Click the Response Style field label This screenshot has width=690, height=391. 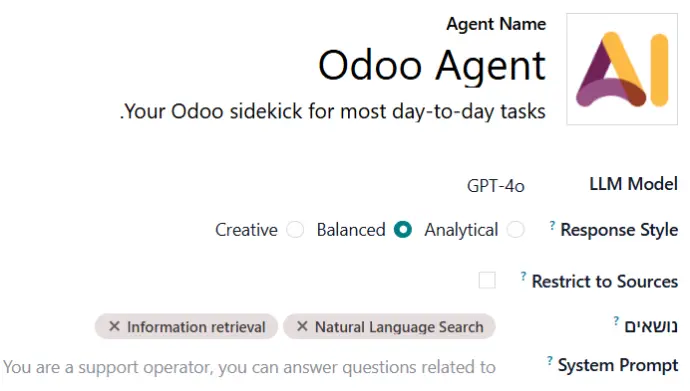(x=619, y=230)
